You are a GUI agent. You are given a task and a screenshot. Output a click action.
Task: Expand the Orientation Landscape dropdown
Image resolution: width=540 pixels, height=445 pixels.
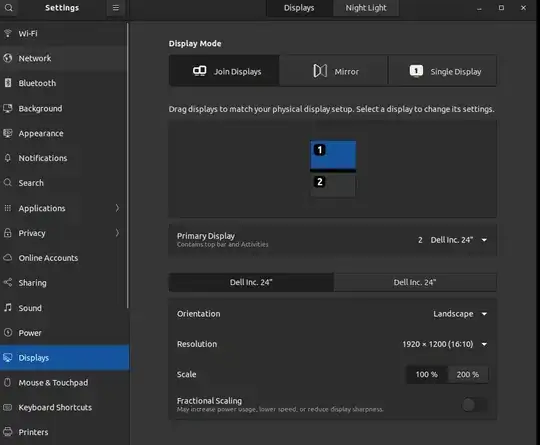click(x=460, y=314)
